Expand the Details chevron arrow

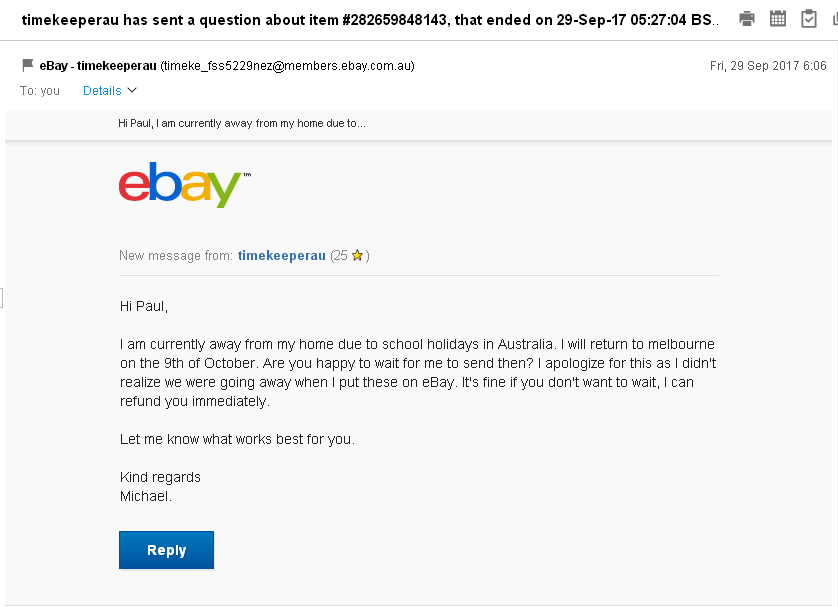coord(131,91)
